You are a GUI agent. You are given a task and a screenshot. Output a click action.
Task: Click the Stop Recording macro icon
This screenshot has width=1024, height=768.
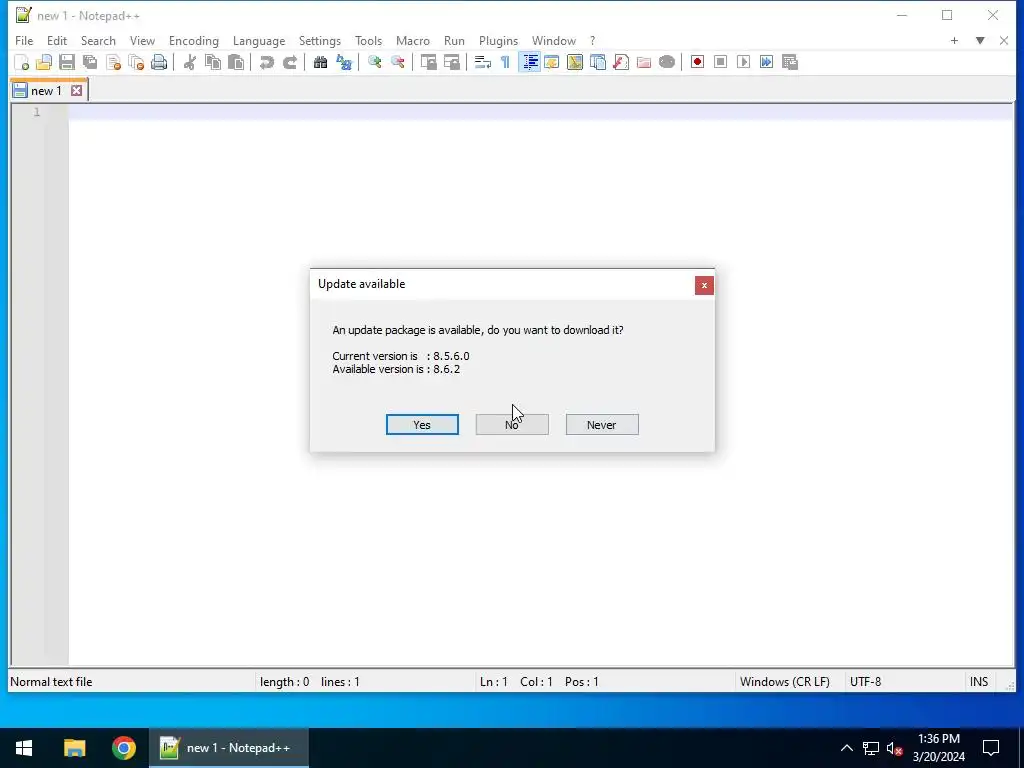click(x=720, y=62)
